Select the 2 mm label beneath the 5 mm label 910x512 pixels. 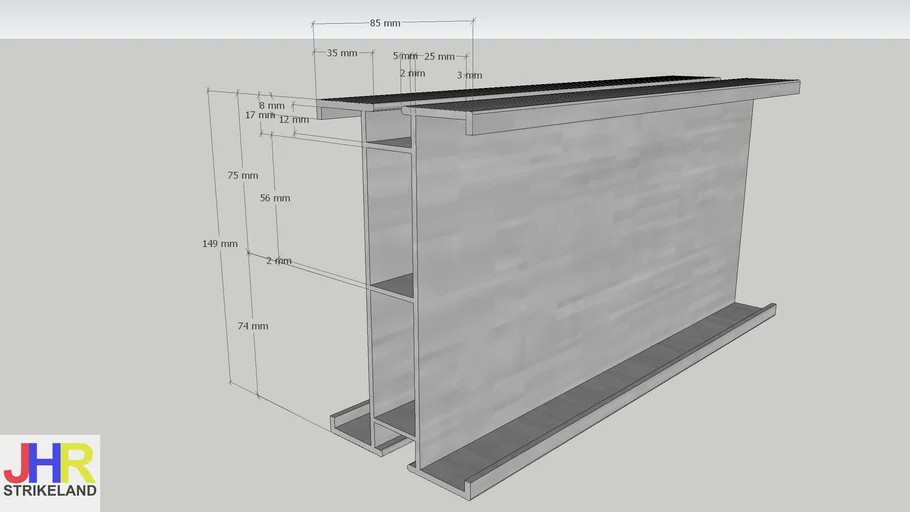pos(412,73)
